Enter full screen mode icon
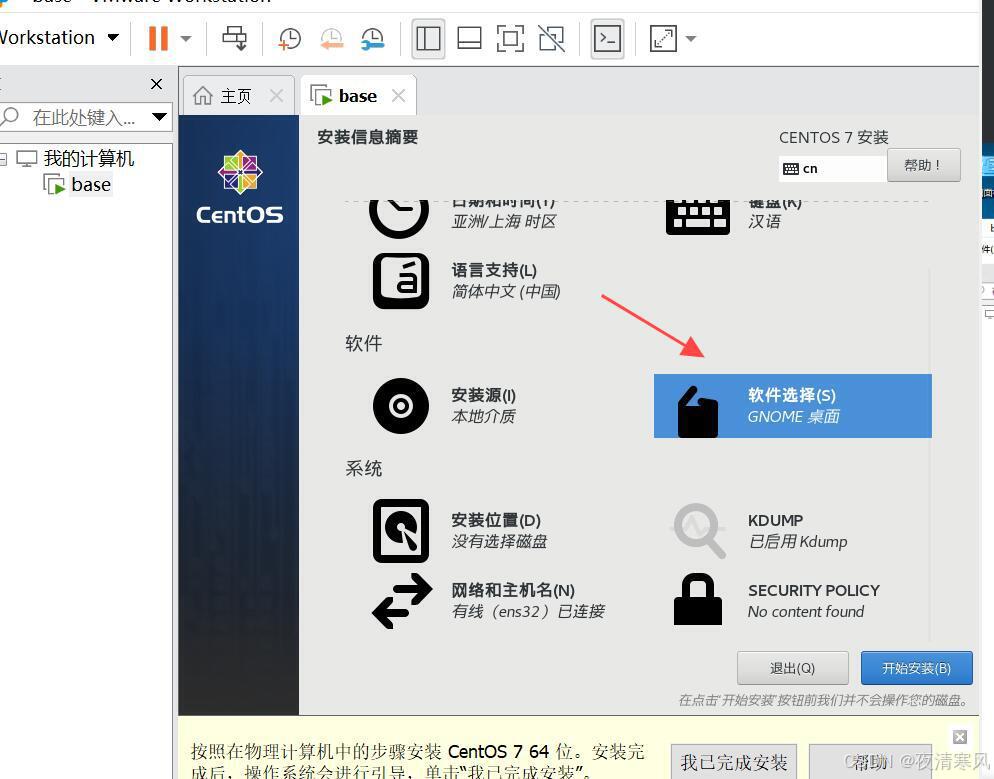 tap(510, 39)
